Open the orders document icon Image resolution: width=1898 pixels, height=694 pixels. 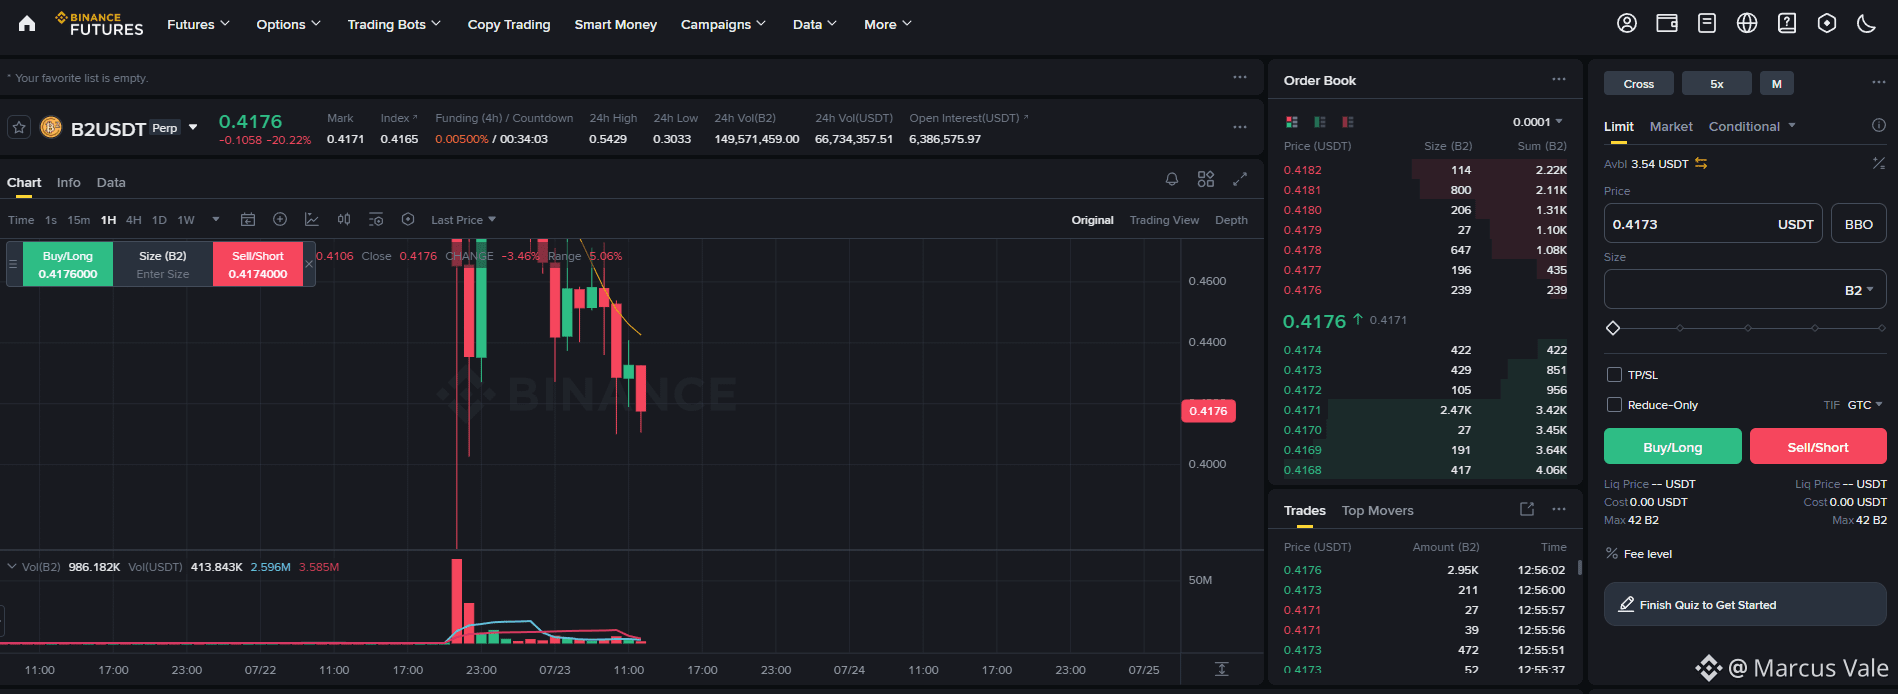1707,23
